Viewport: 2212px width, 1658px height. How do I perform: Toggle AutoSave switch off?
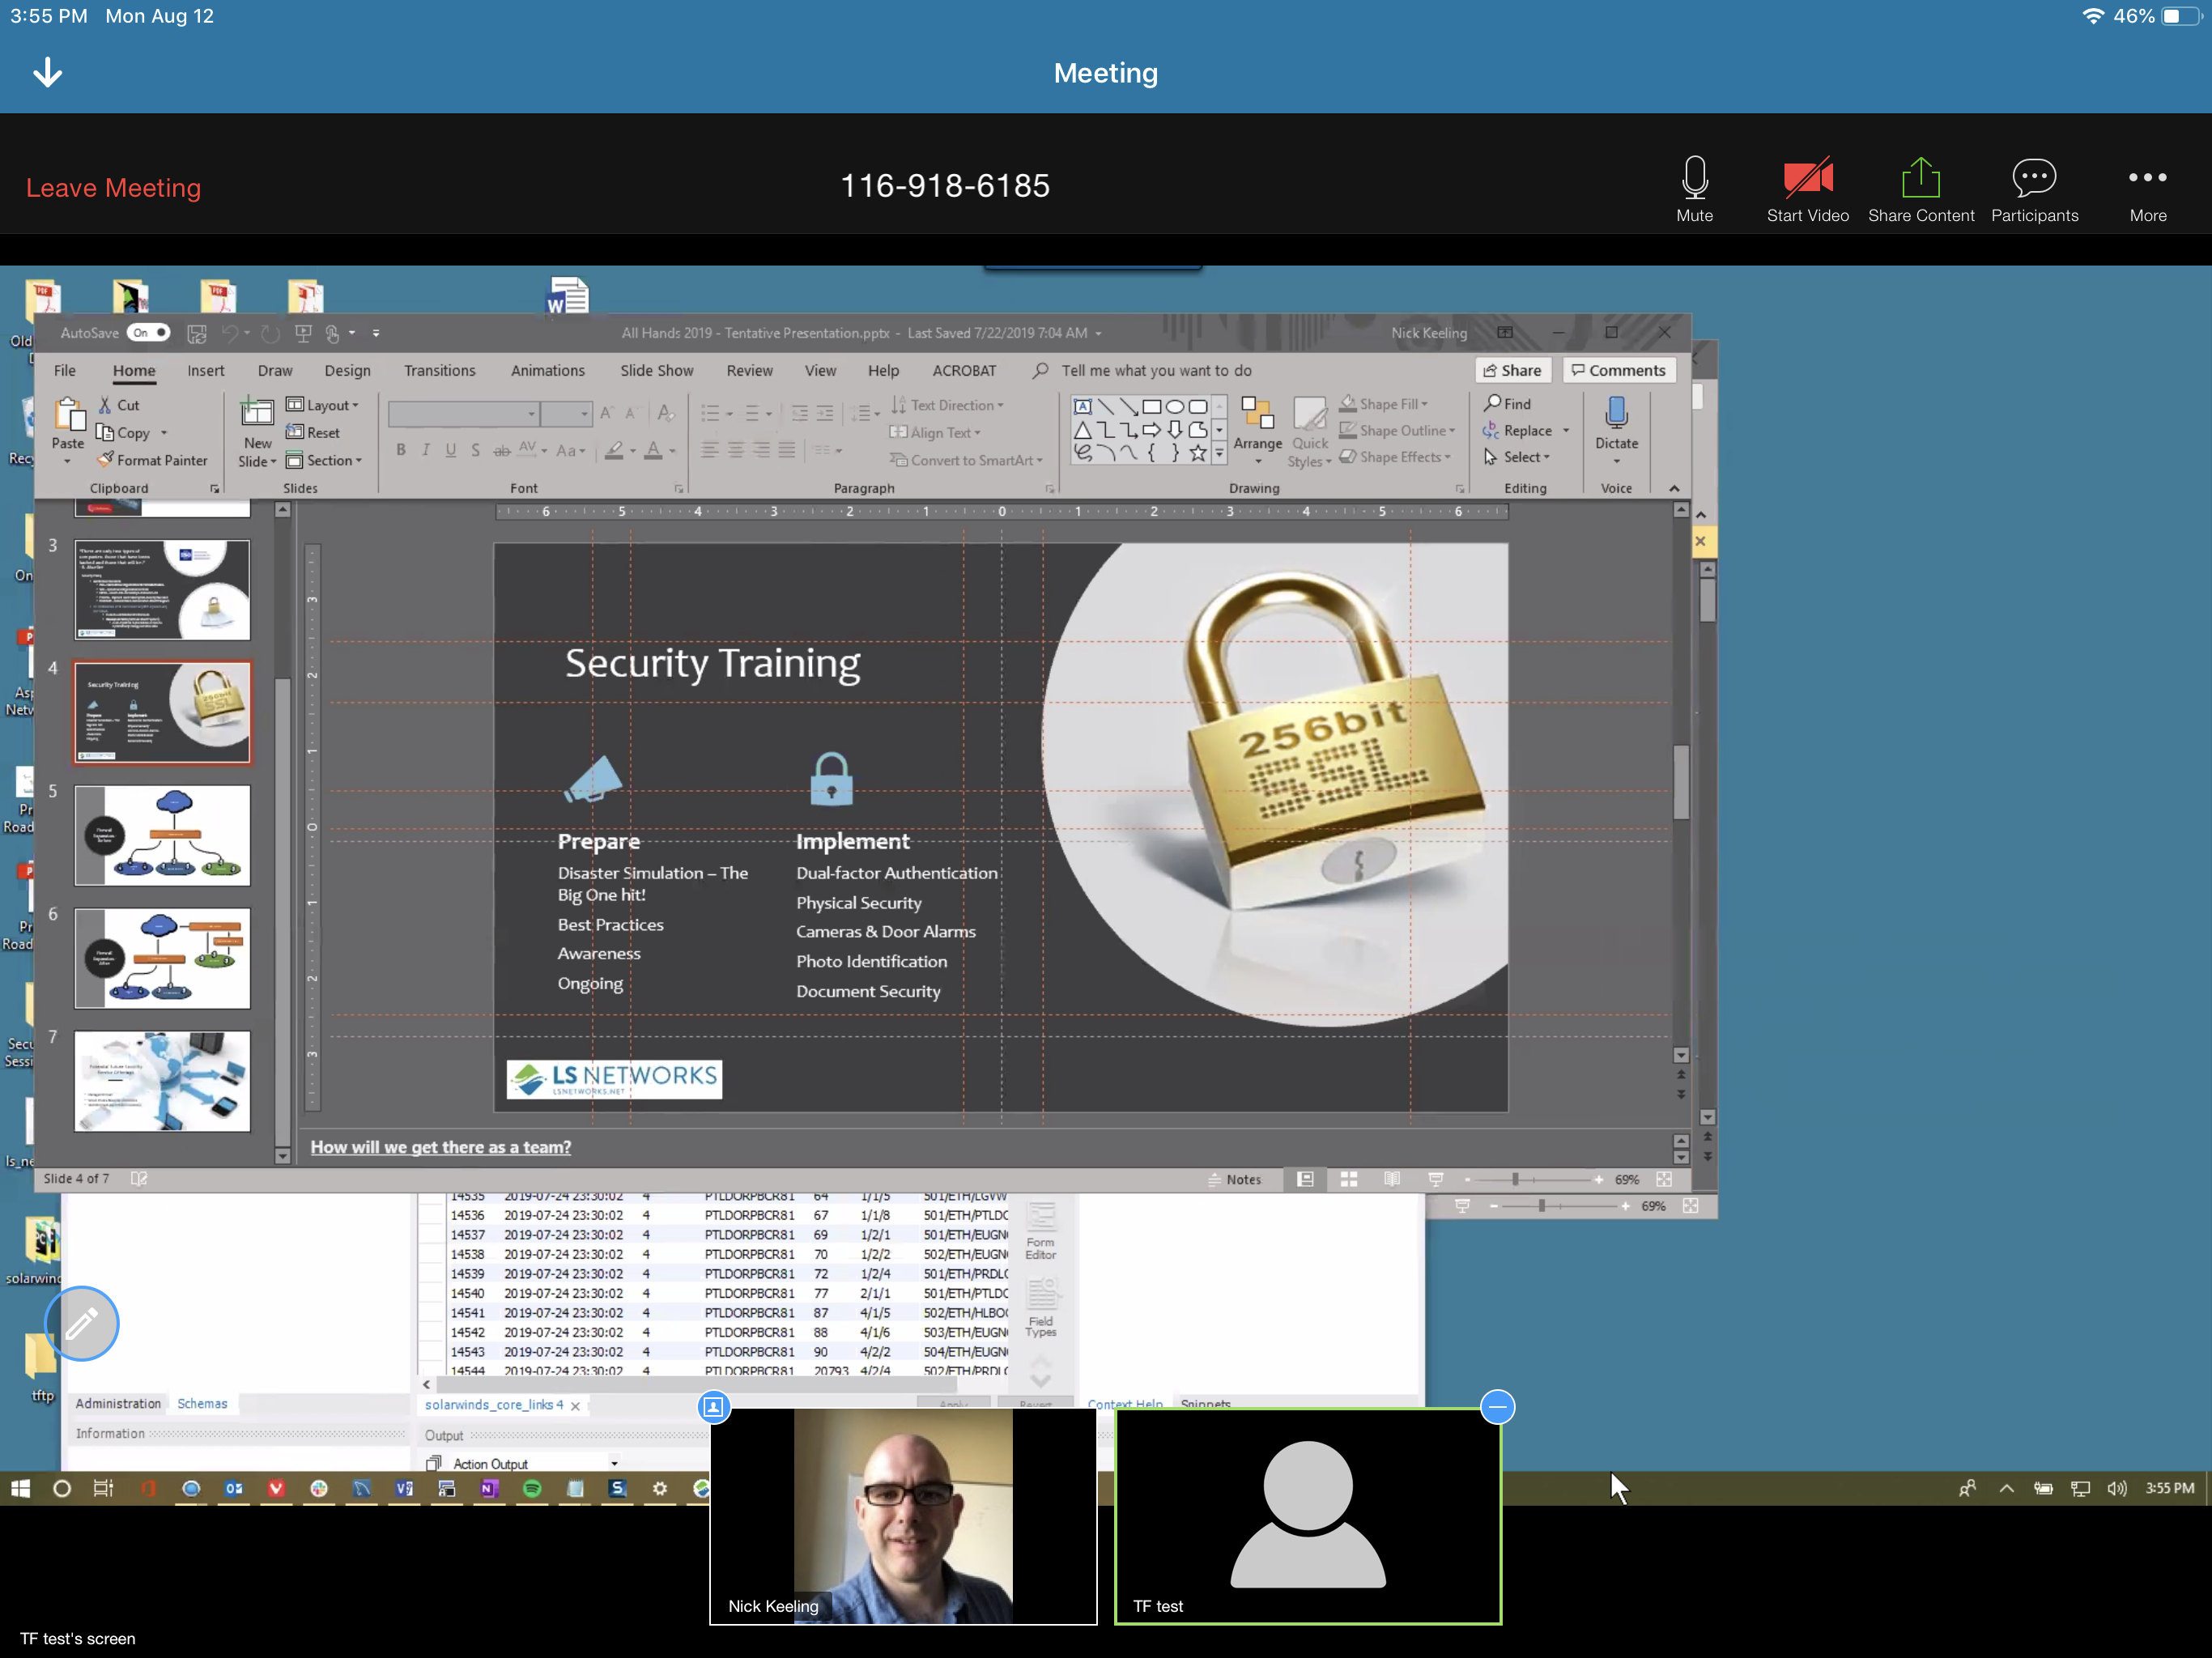[150, 333]
